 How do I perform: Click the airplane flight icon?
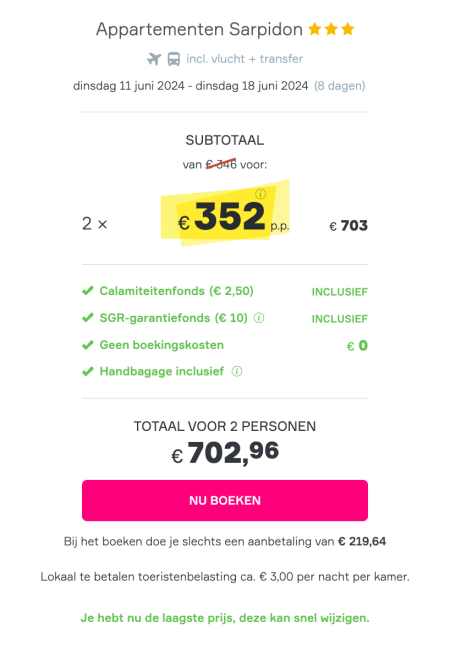[154, 59]
